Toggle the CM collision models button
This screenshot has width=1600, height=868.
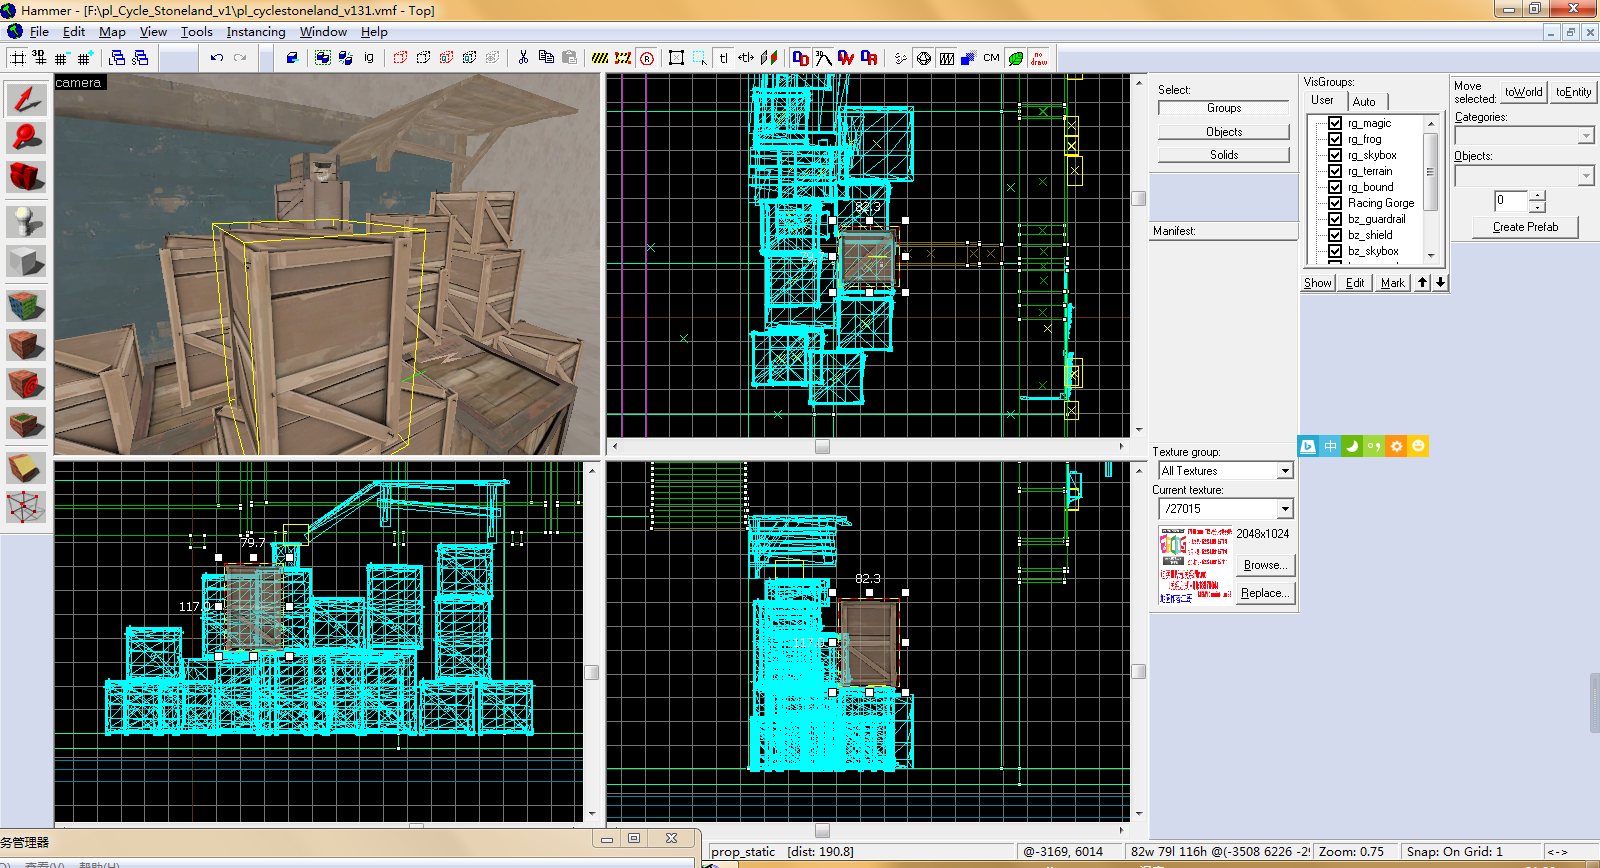click(x=991, y=58)
